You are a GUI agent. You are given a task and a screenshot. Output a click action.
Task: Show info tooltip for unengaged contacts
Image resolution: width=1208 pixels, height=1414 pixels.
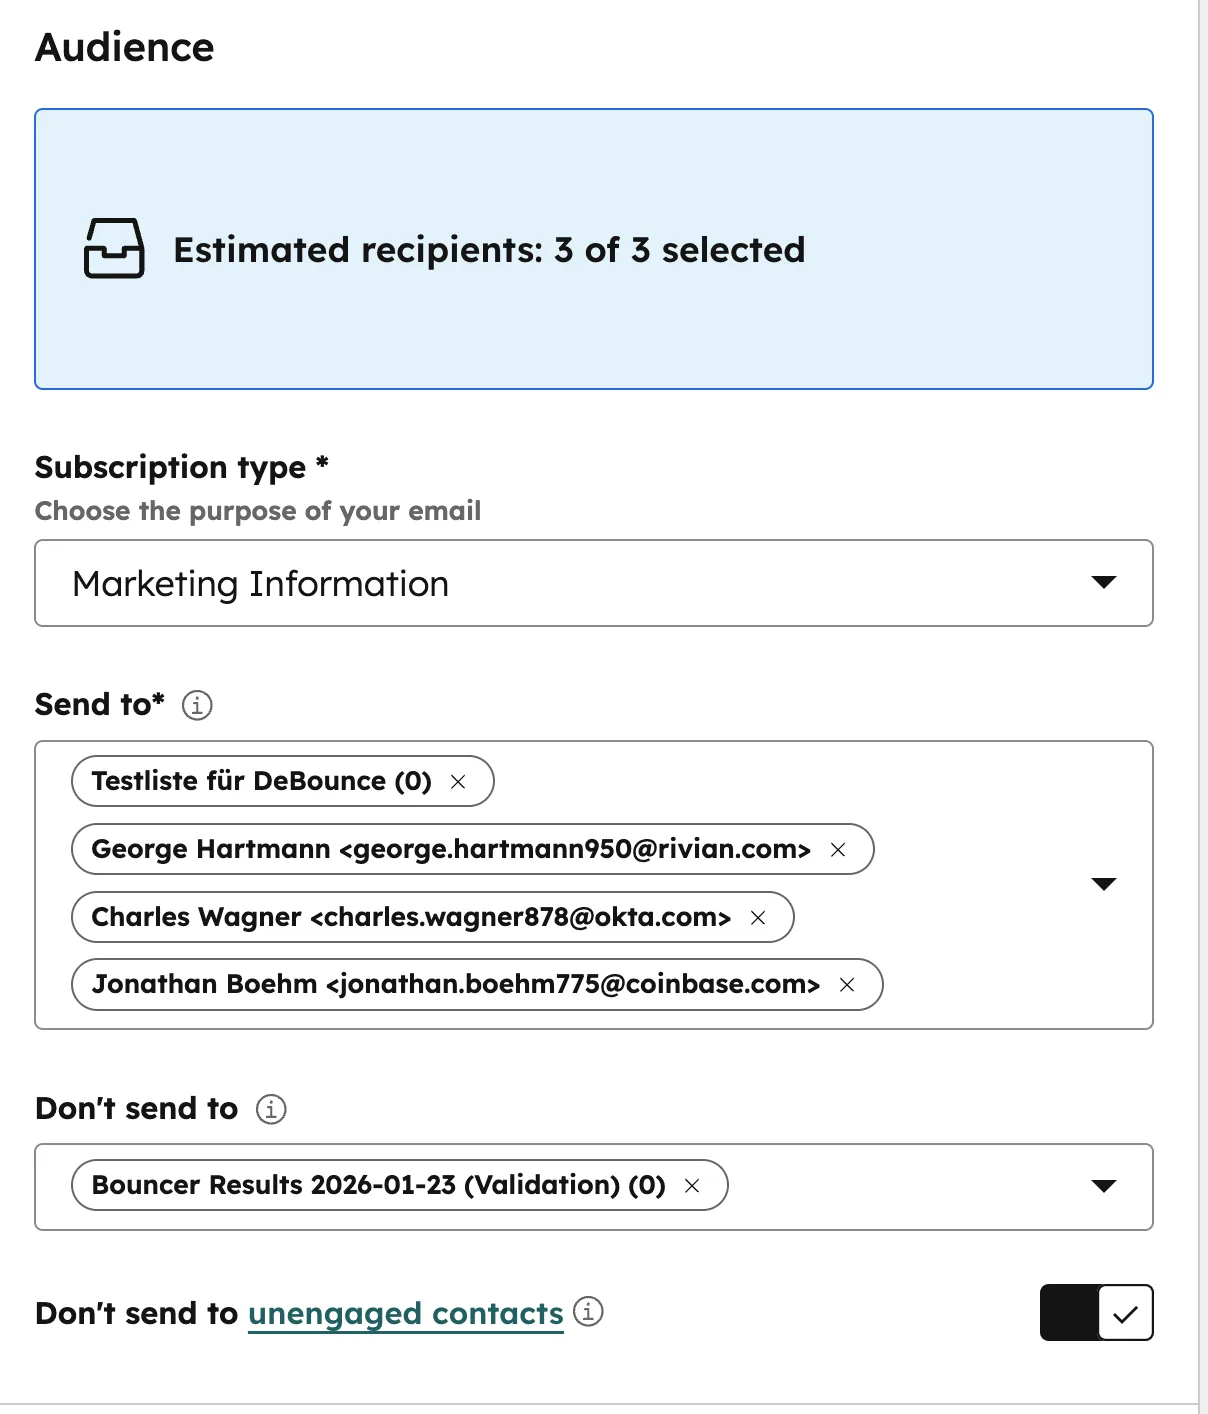(x=588, y=1311)
